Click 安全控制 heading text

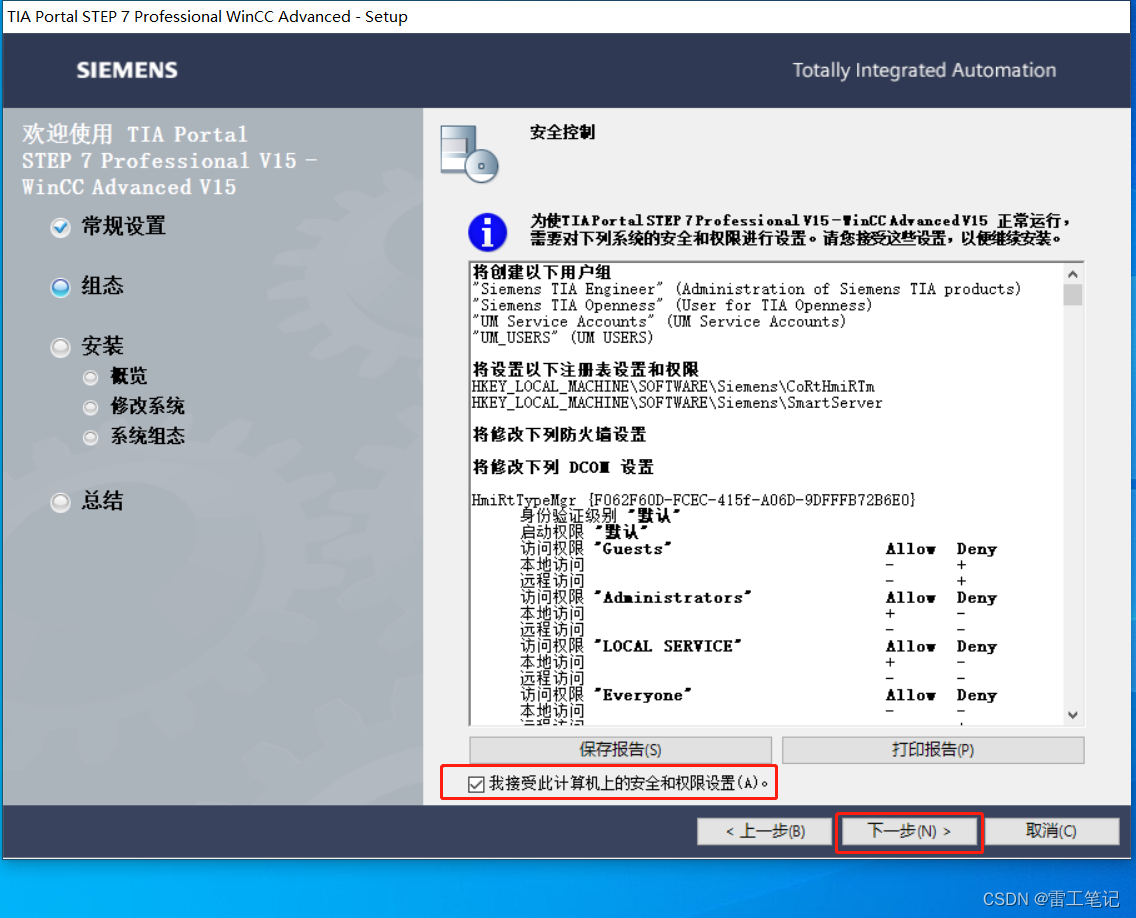click(562, 132)
